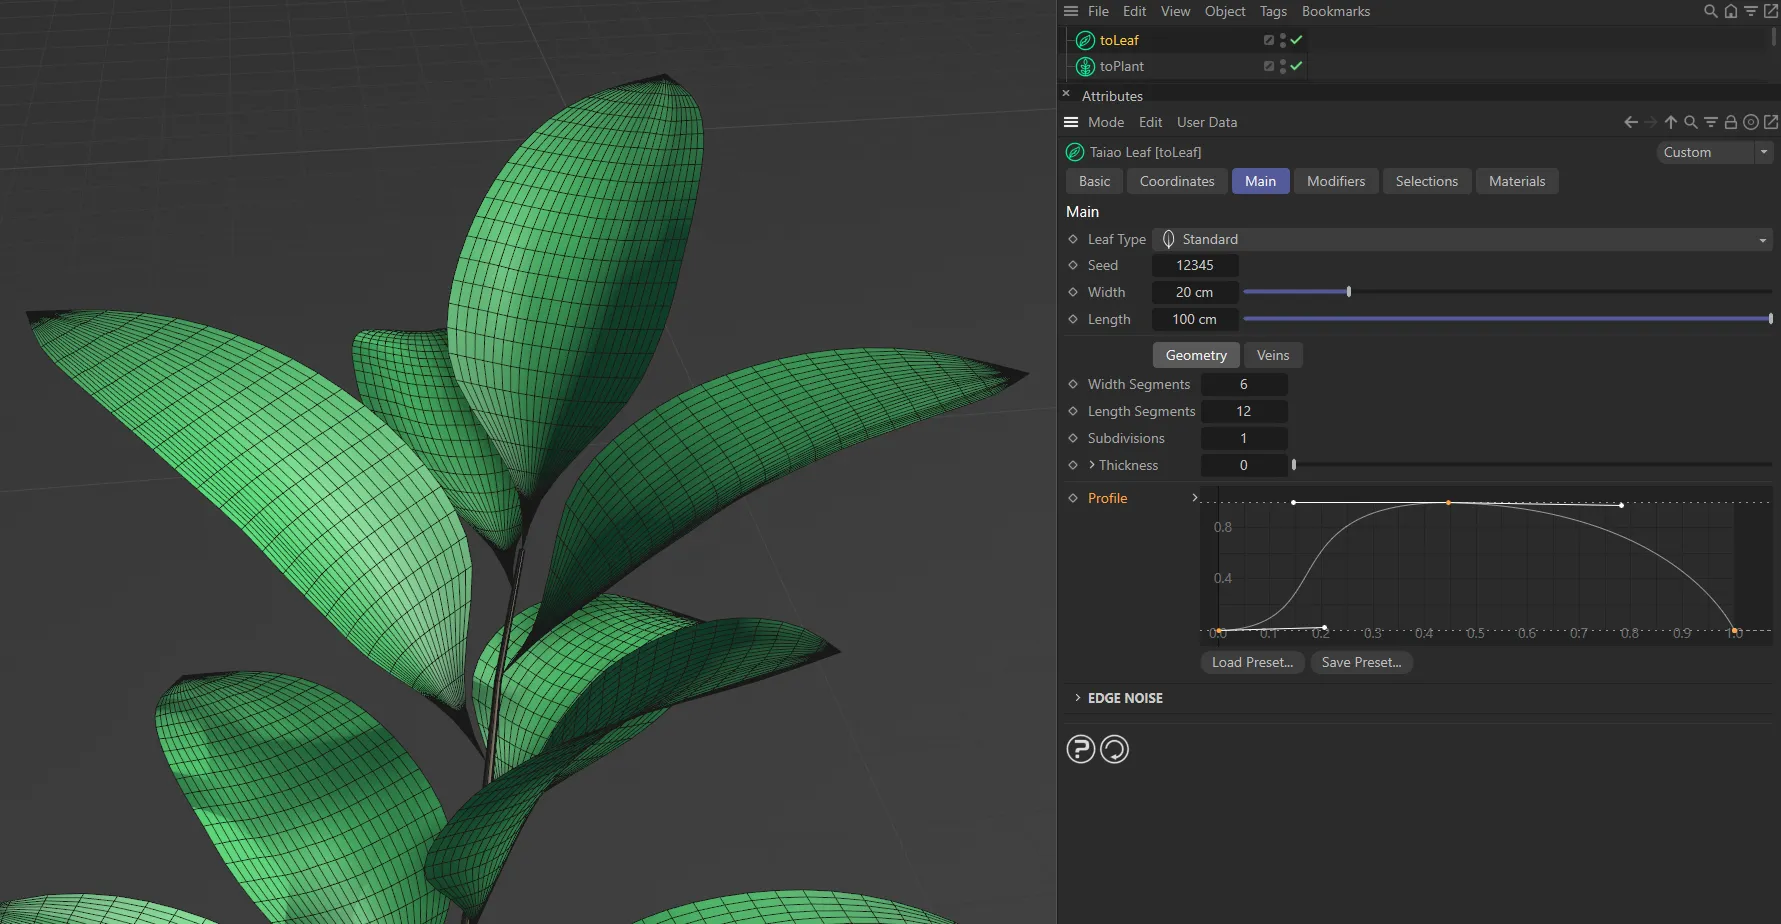The width and height of the screenshot is (1781, 924).
Task: Open the Bookmarks menu
Action: [x=1336, y=11]
